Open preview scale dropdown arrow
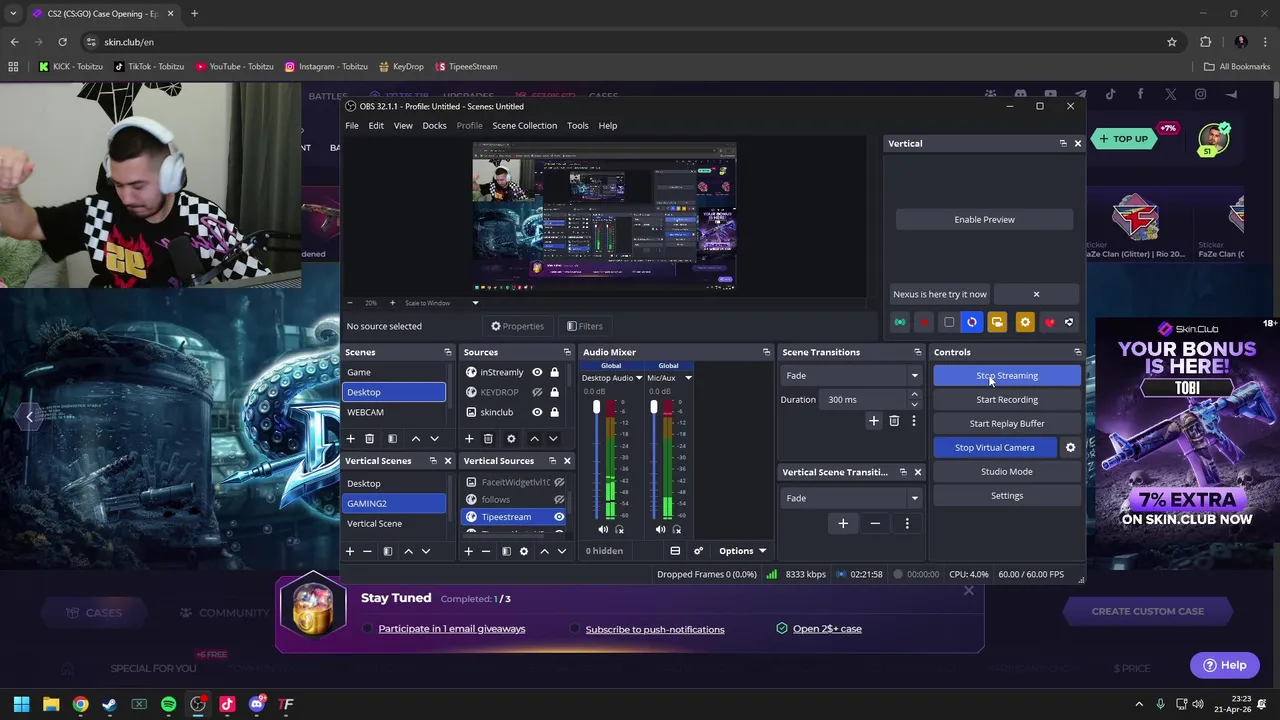 pos(475,303)
